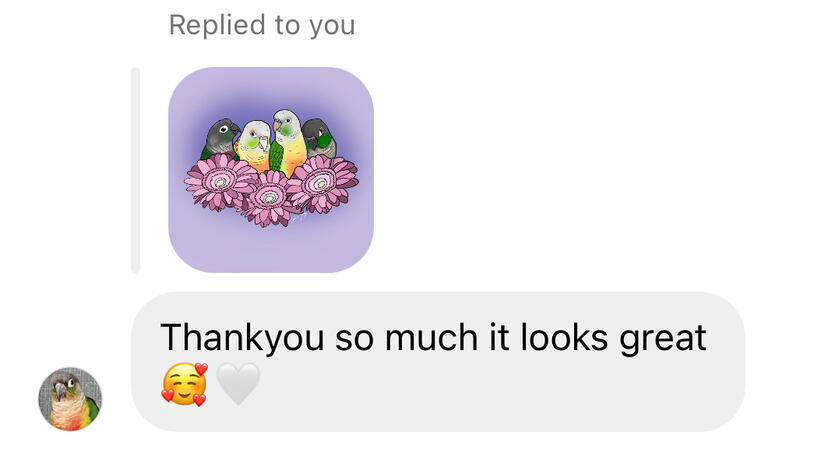Click the middle pink gerbera flower in the image
This screenshot has height=450, width=814.
point(269,198)
